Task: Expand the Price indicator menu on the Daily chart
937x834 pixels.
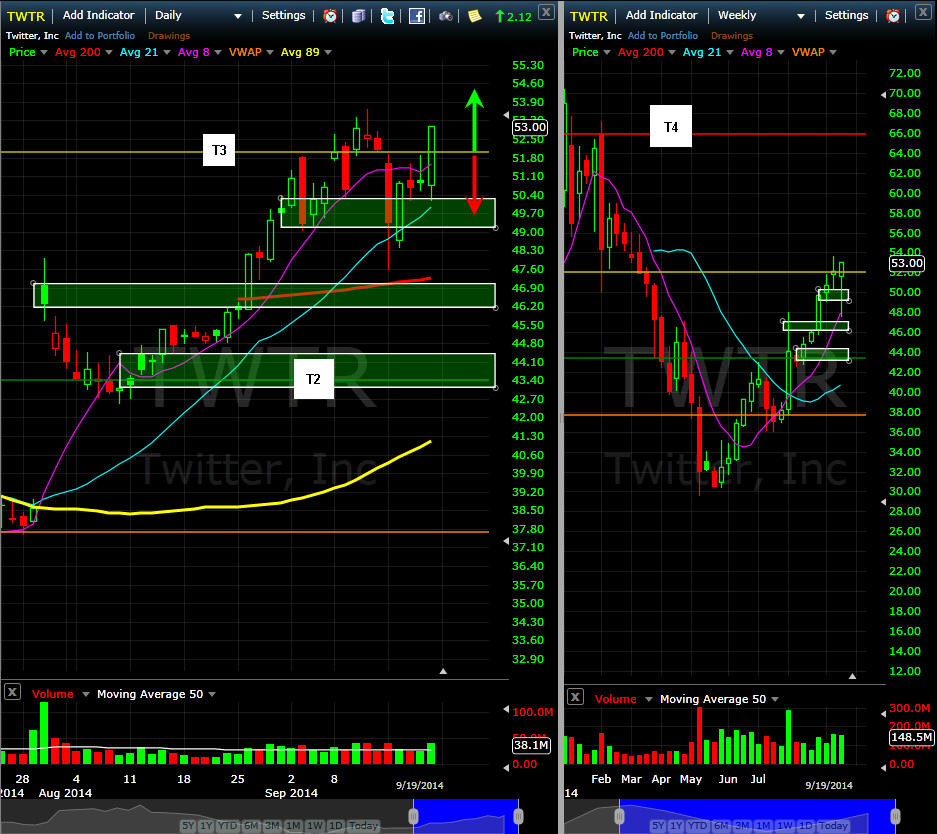Action: (x=44, y=53)
